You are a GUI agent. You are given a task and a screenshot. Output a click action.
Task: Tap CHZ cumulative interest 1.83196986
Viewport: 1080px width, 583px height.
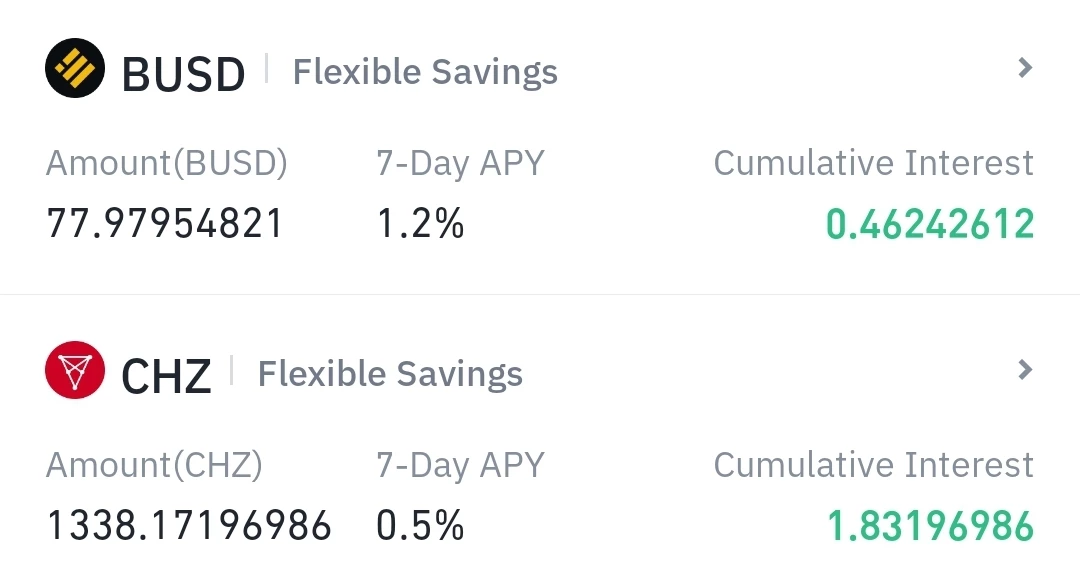(931, 526)
